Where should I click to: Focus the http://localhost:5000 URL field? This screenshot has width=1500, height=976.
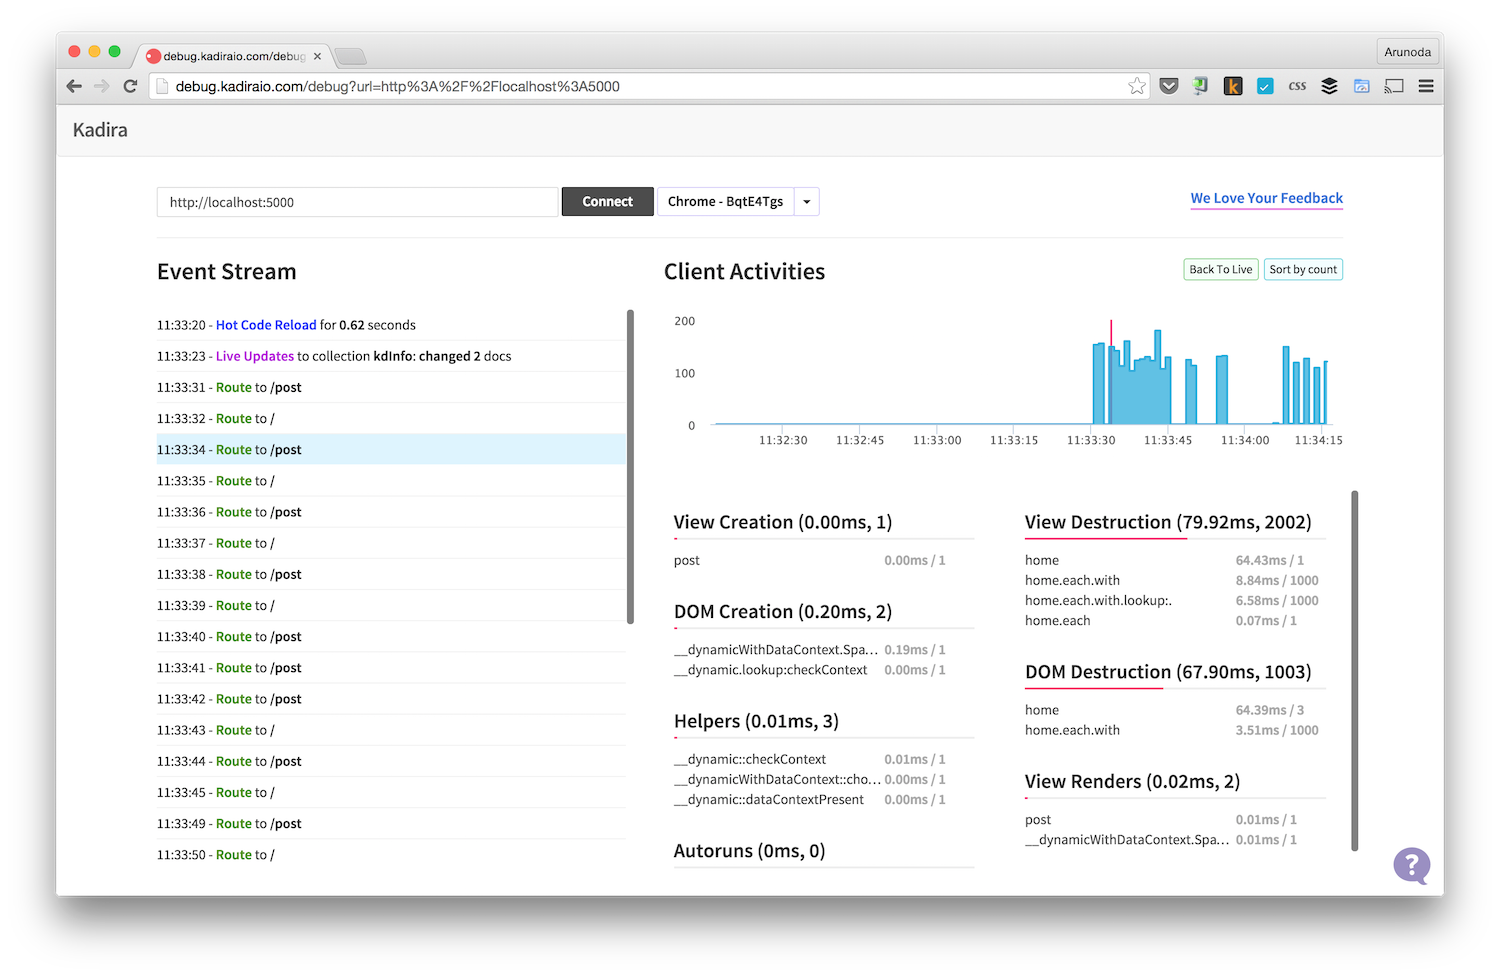pyautogui.click(x=357, y=202)
